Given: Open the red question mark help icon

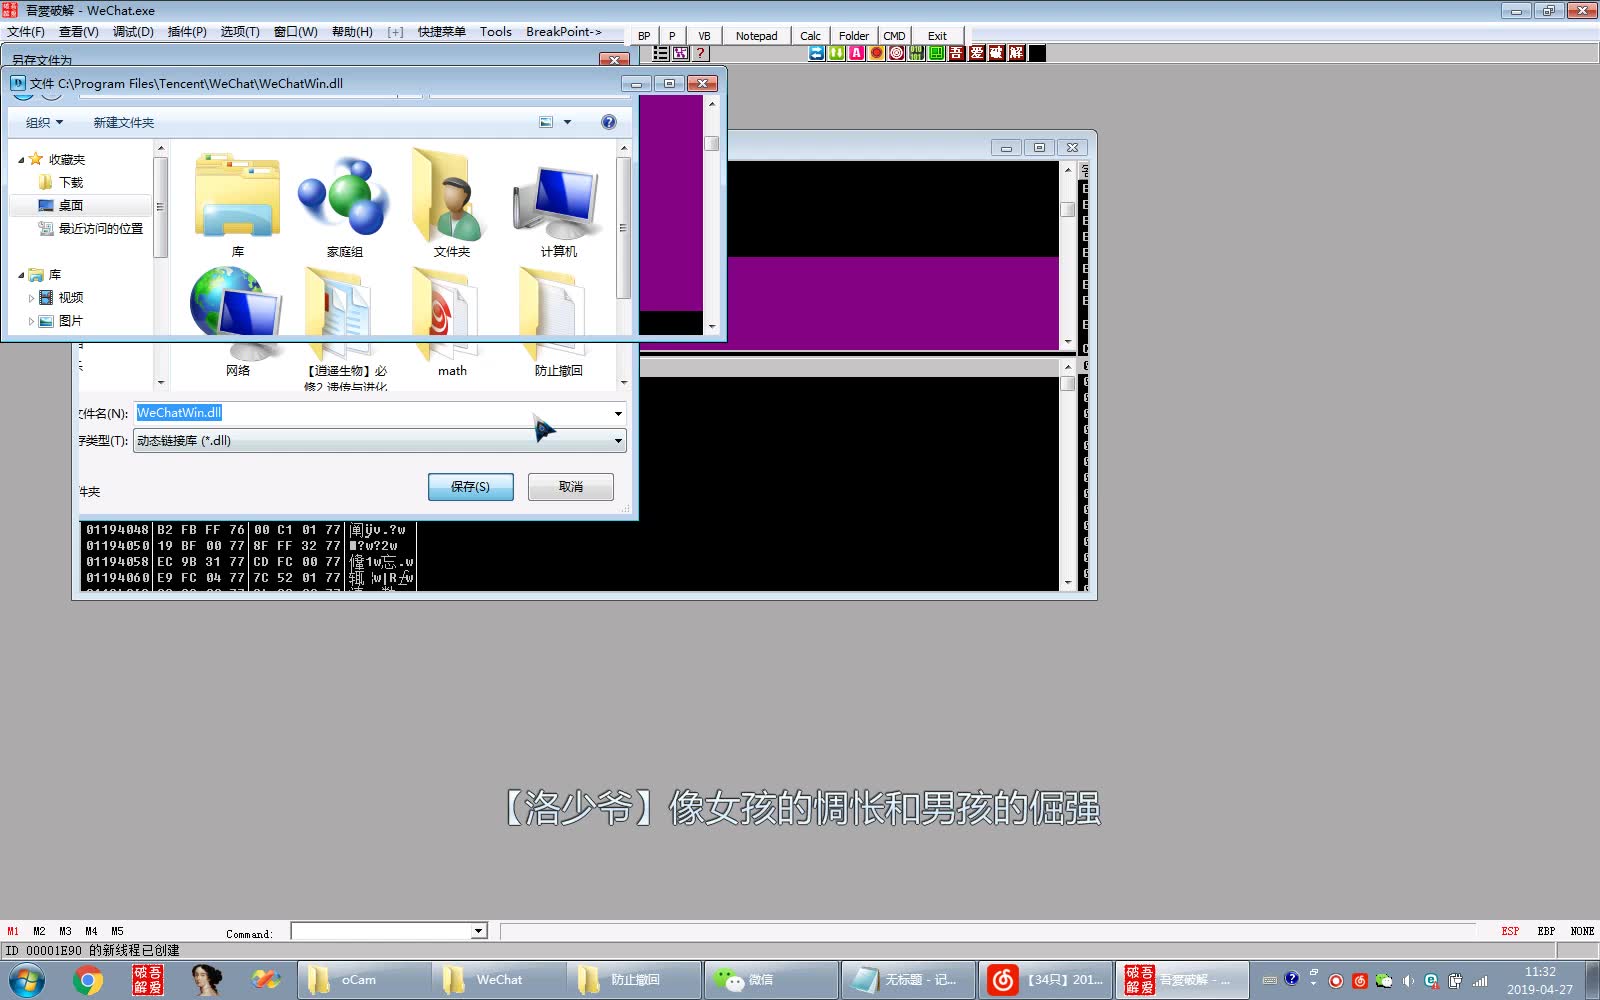Looking at the screenshot, I should tap(701, 53).
